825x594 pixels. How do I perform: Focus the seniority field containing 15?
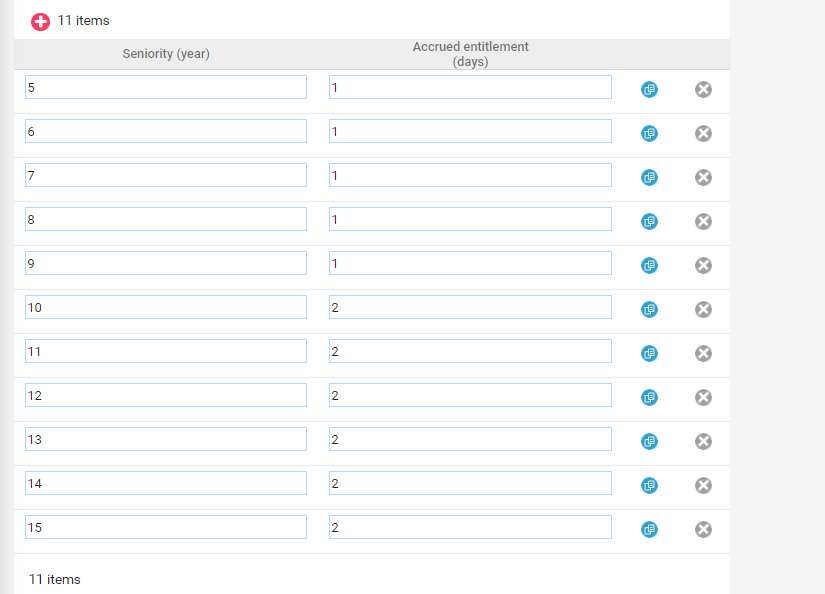click(166, 527)
